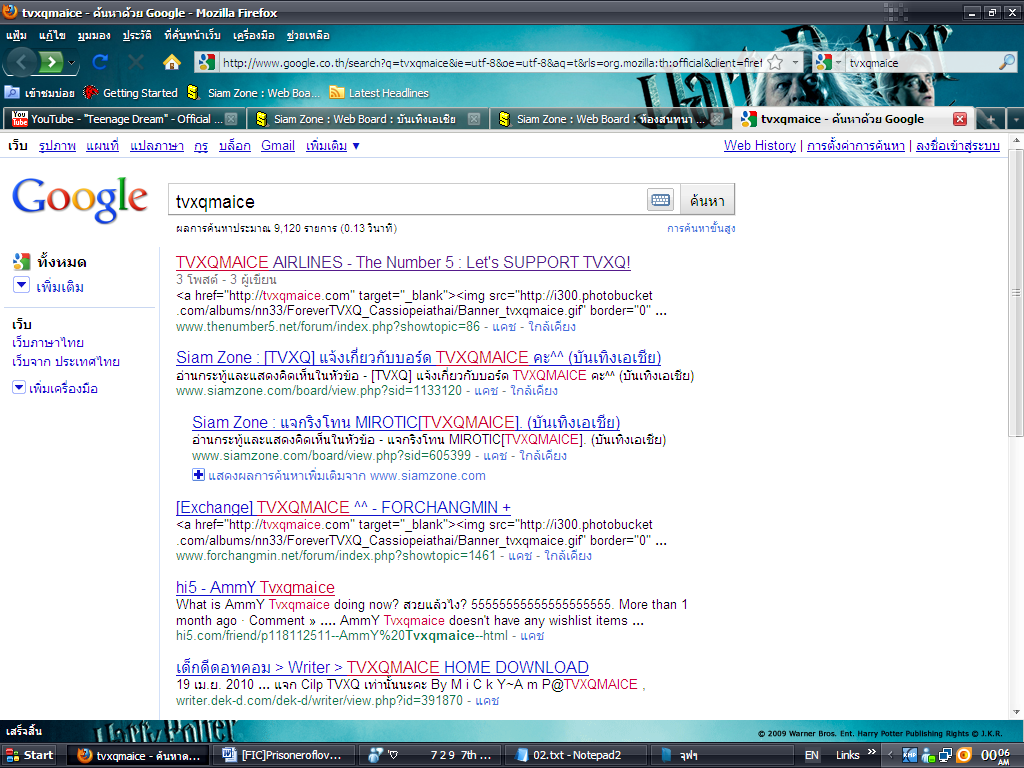Open [Exchange] TVXQMAICE FORCHANGMIN result
The width and height of the screenshot is (1024, 768).
pos(343,507)
